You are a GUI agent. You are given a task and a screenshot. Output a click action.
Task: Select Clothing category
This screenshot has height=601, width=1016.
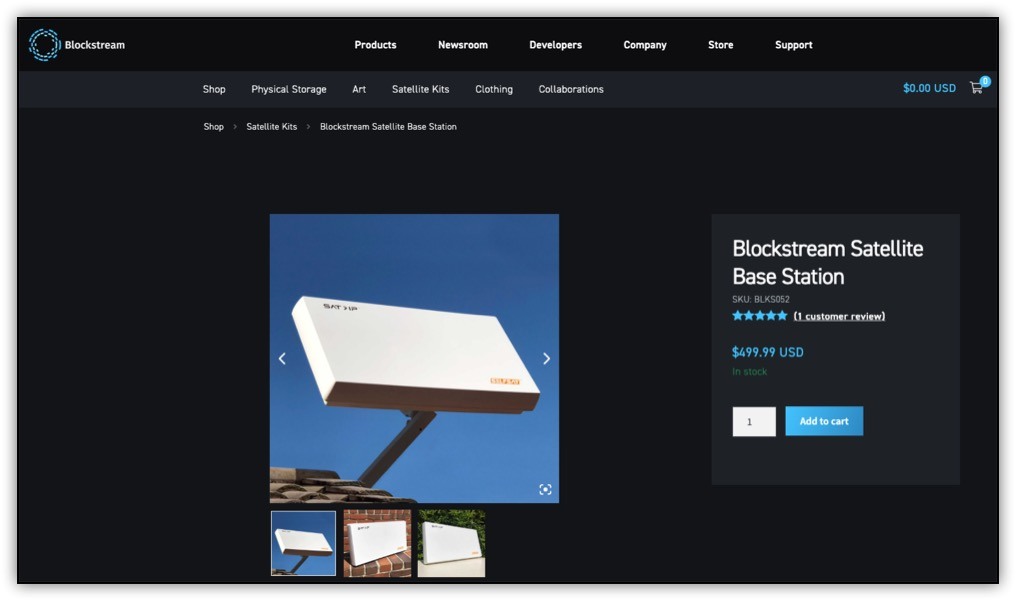[x=494, y=89]
